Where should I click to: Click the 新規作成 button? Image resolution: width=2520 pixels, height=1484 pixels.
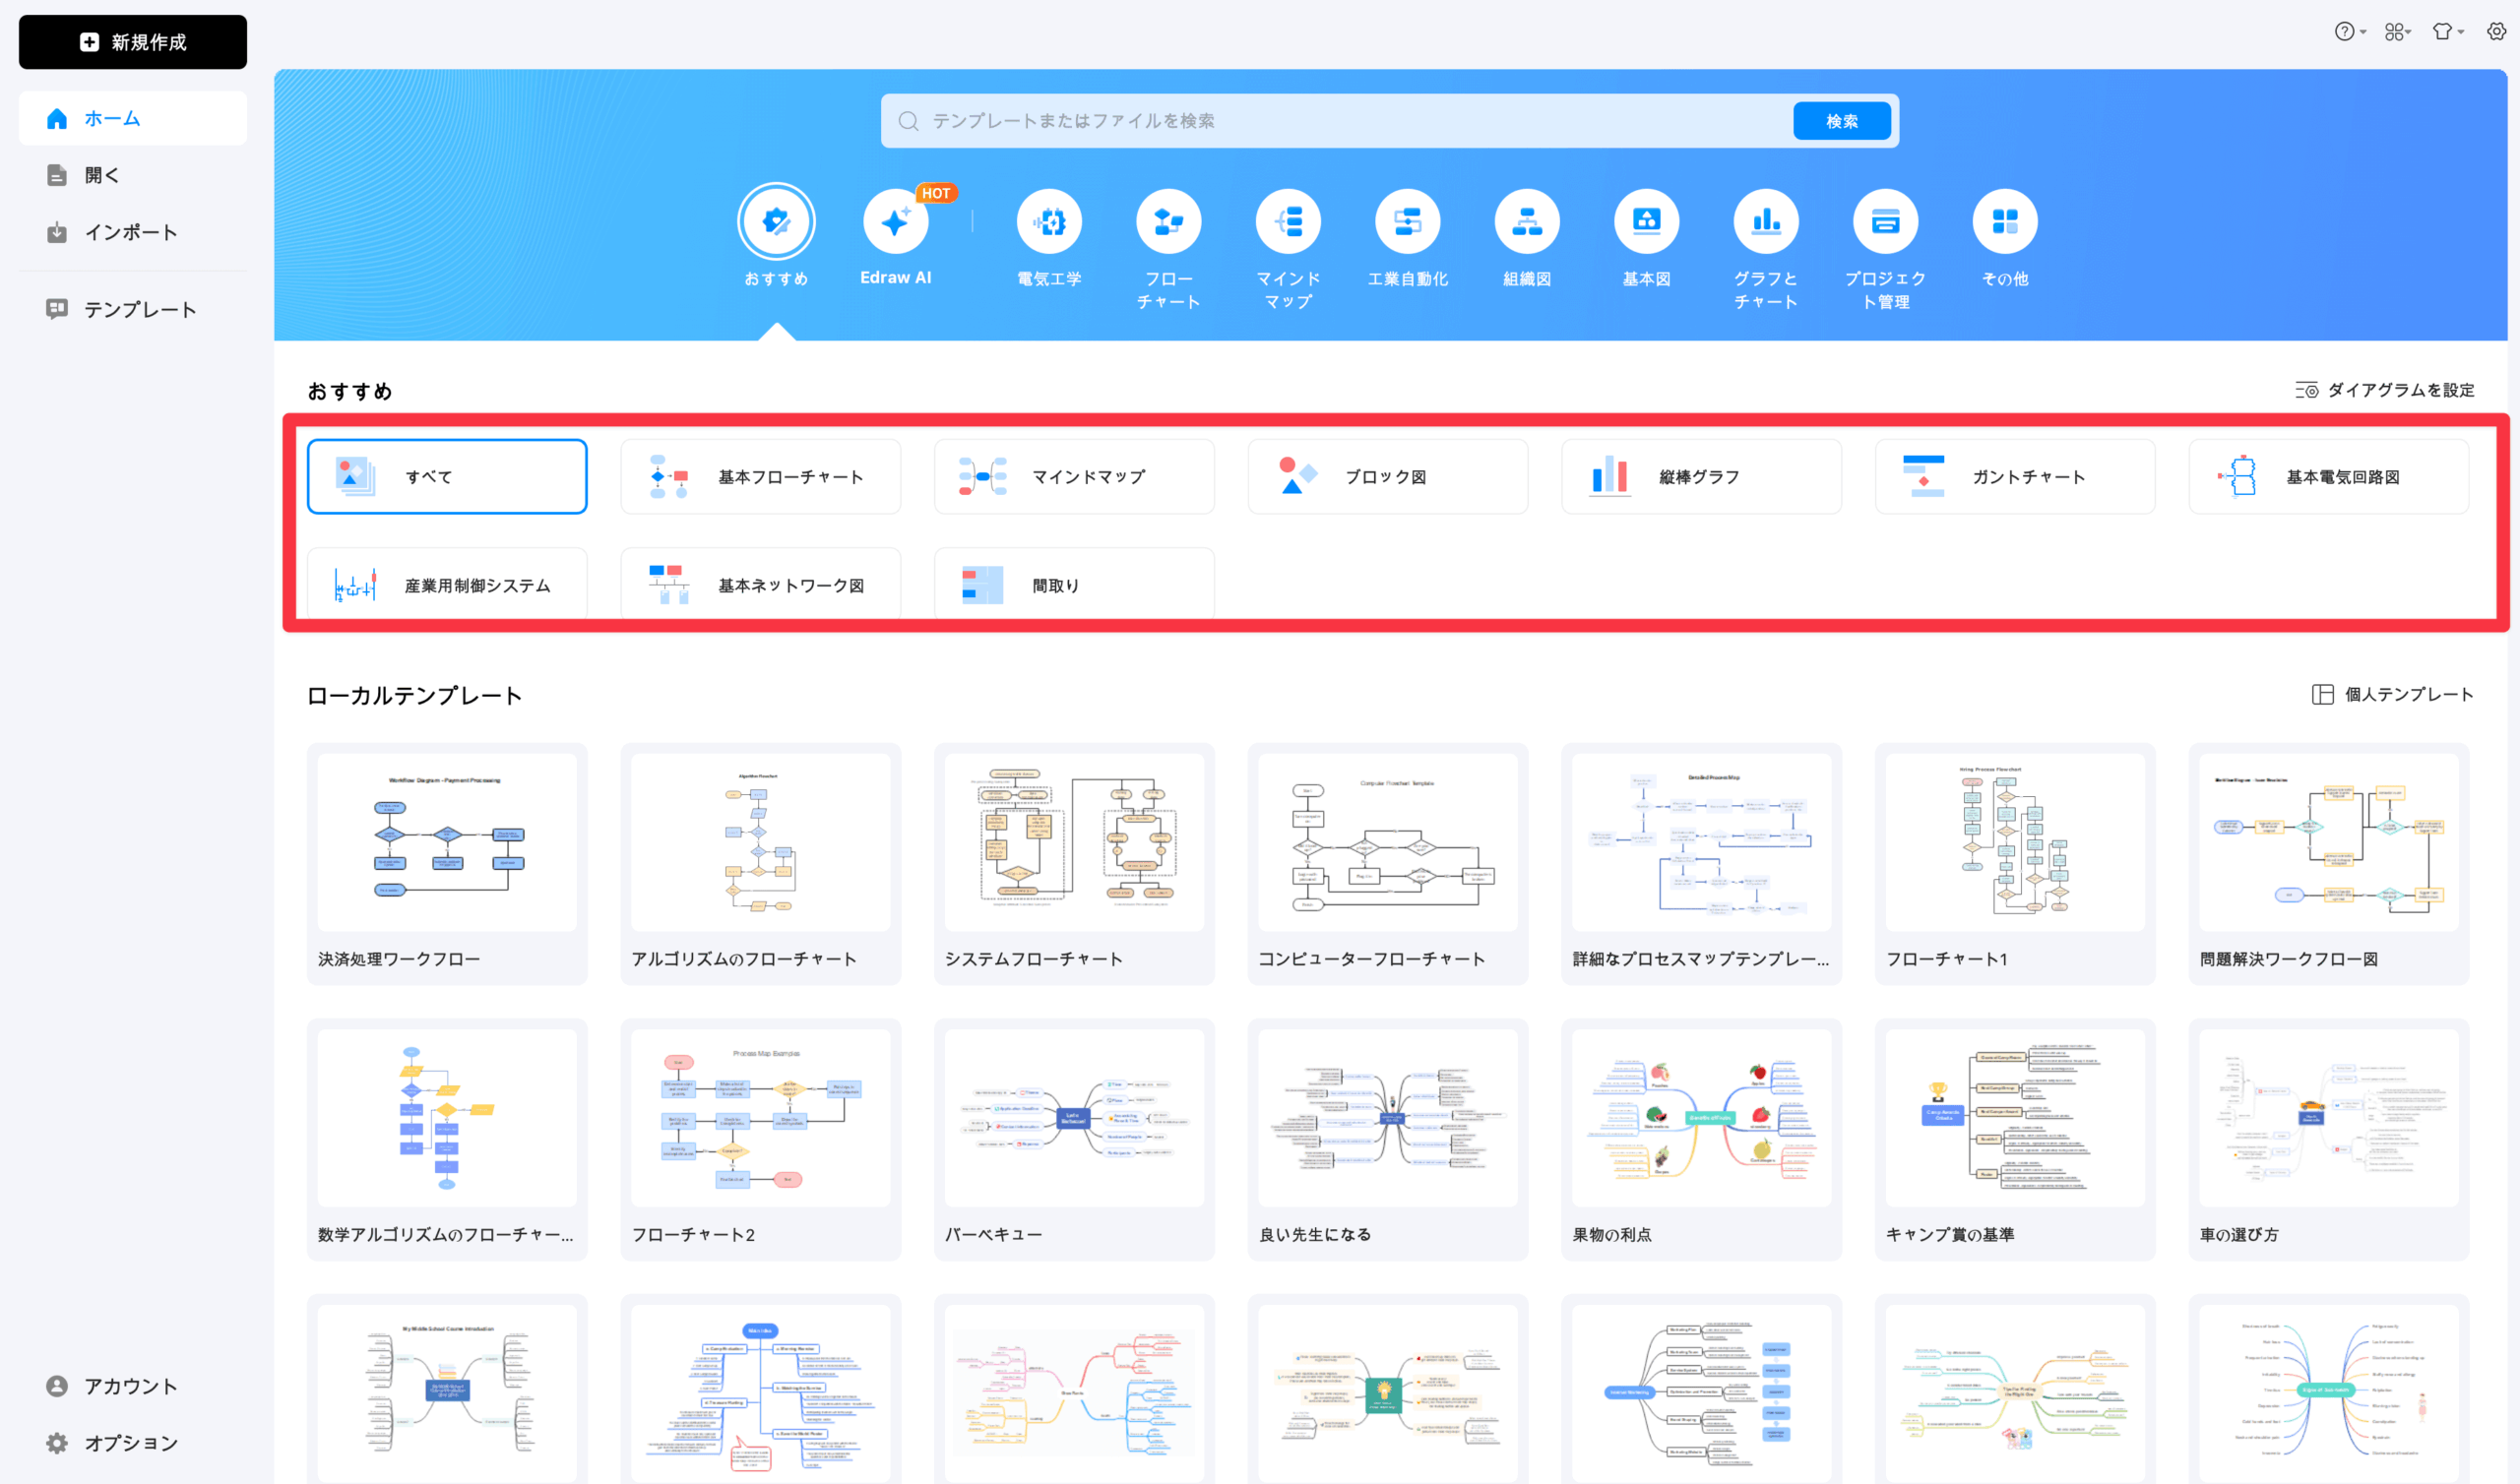[x=132, y=42]
